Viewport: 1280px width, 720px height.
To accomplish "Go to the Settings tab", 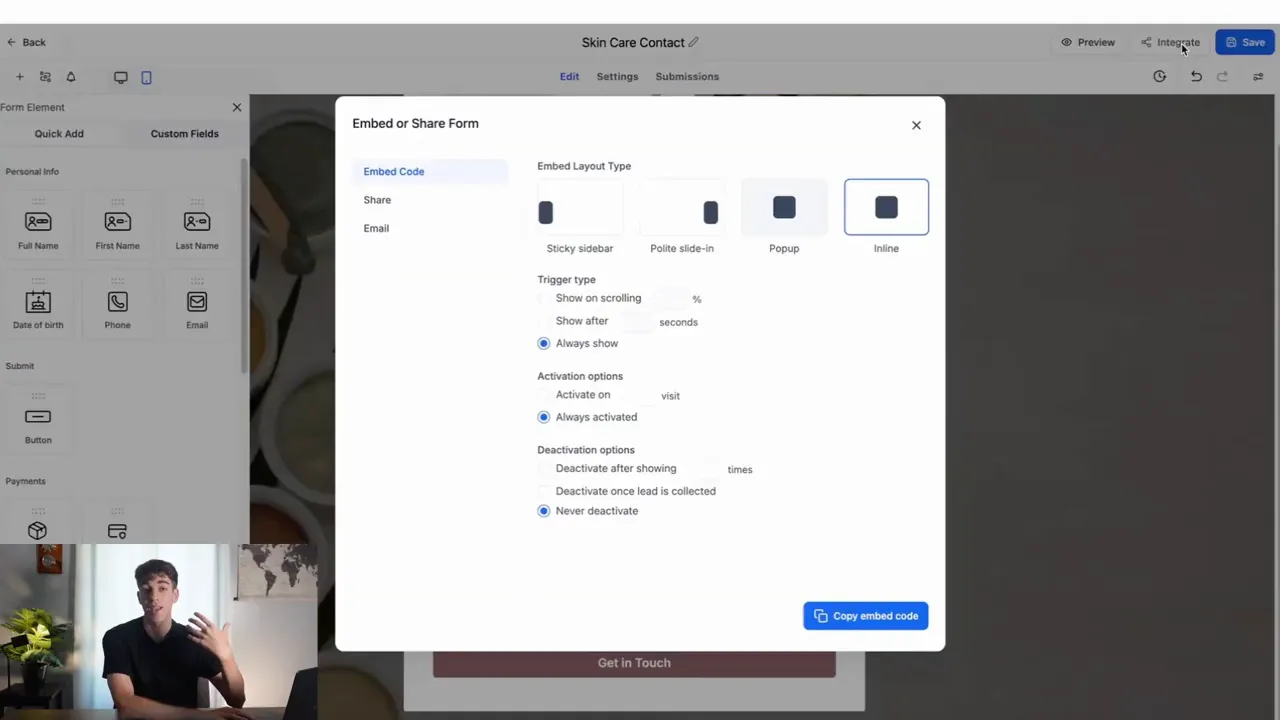I will point(617,76).
